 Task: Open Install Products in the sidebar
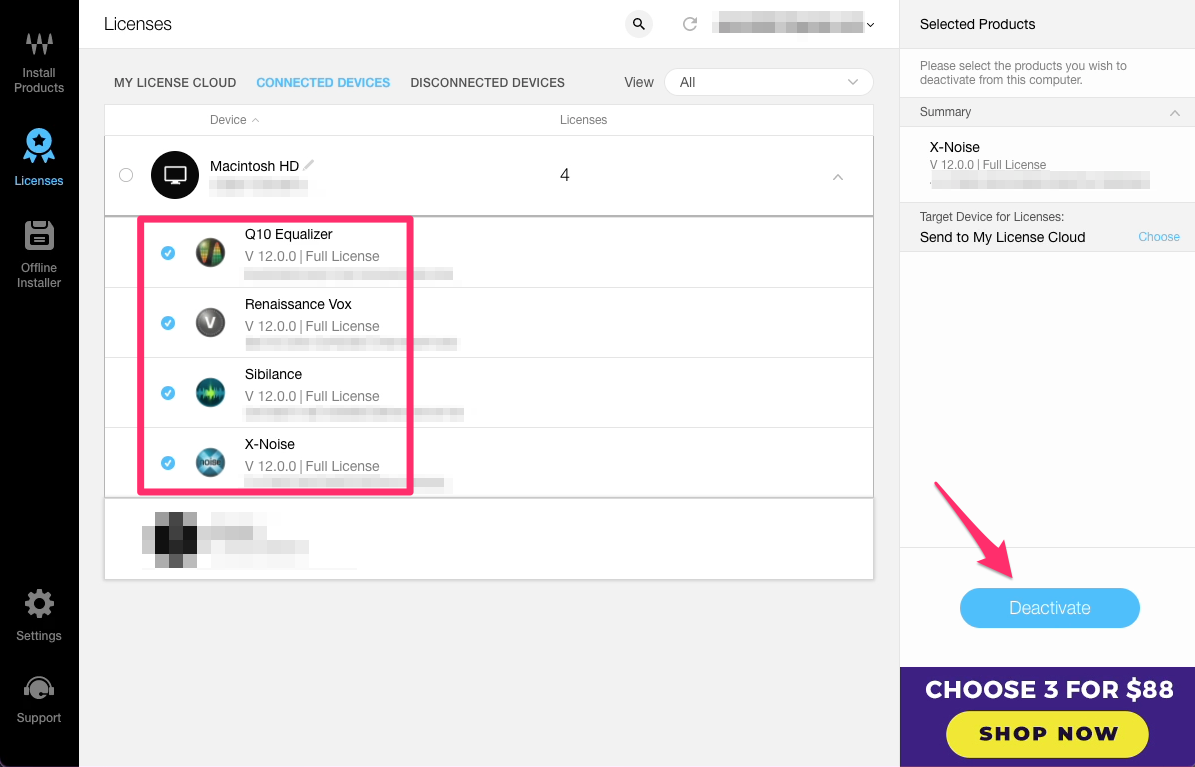[39, 63]
